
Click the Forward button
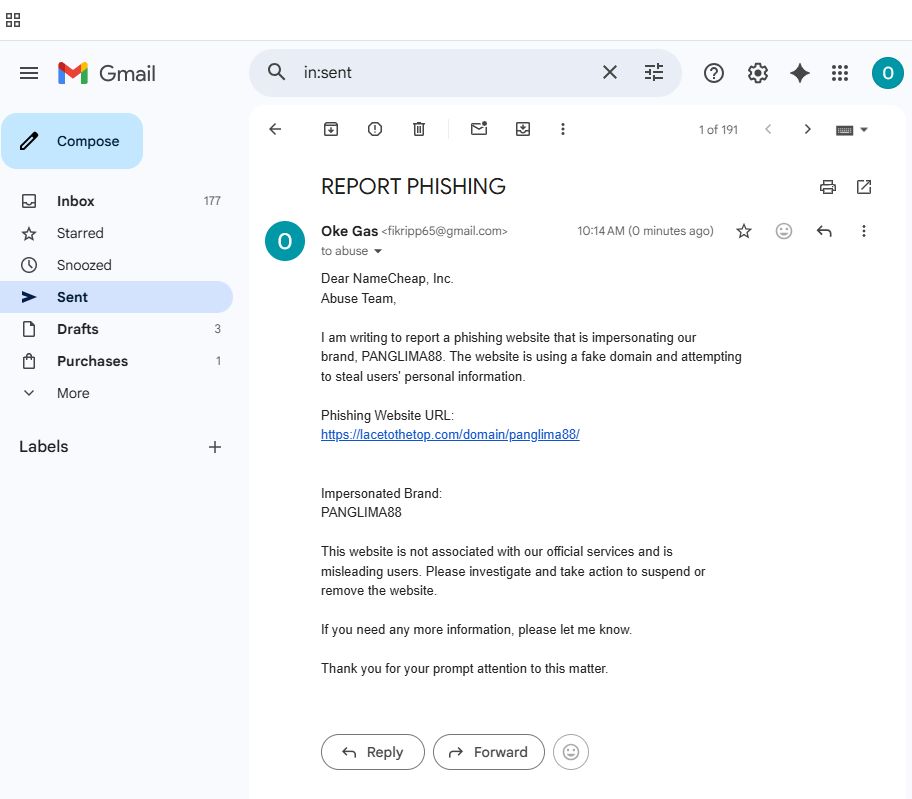pos(489,752)
